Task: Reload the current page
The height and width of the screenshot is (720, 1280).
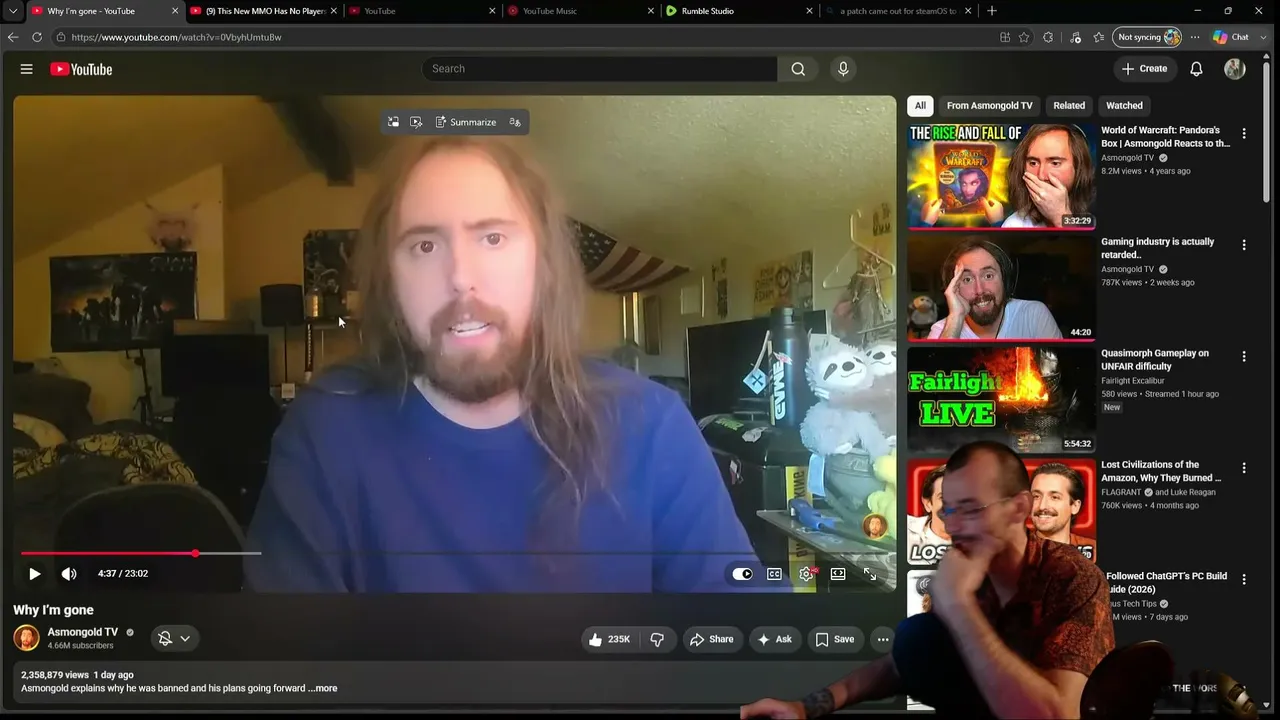Action: click(x=37, y=37)
